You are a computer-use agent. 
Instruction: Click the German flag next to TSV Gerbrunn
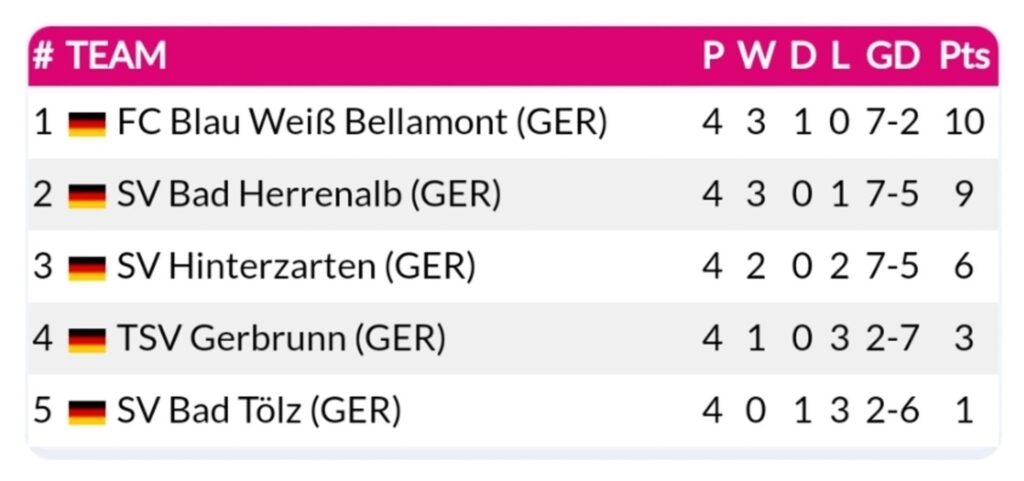[87, 340]
